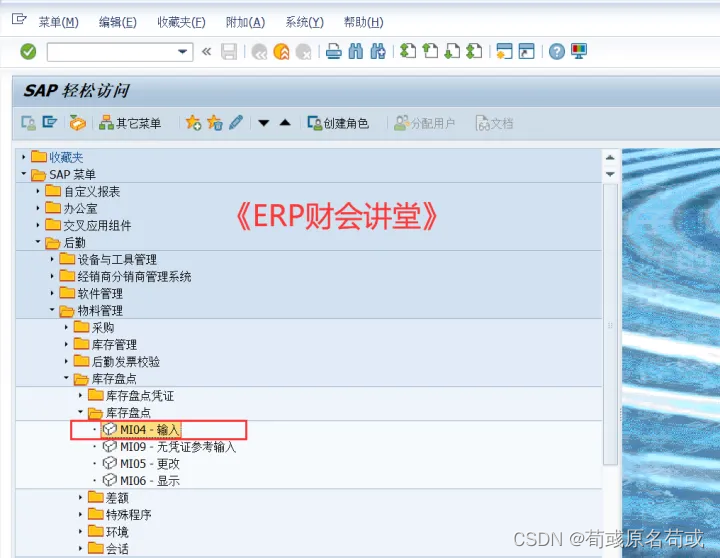The width and height of the screenshot is (720, 558).
Task: Select the 经销商分销商管理系统 tree item
Action: (135, 276)
